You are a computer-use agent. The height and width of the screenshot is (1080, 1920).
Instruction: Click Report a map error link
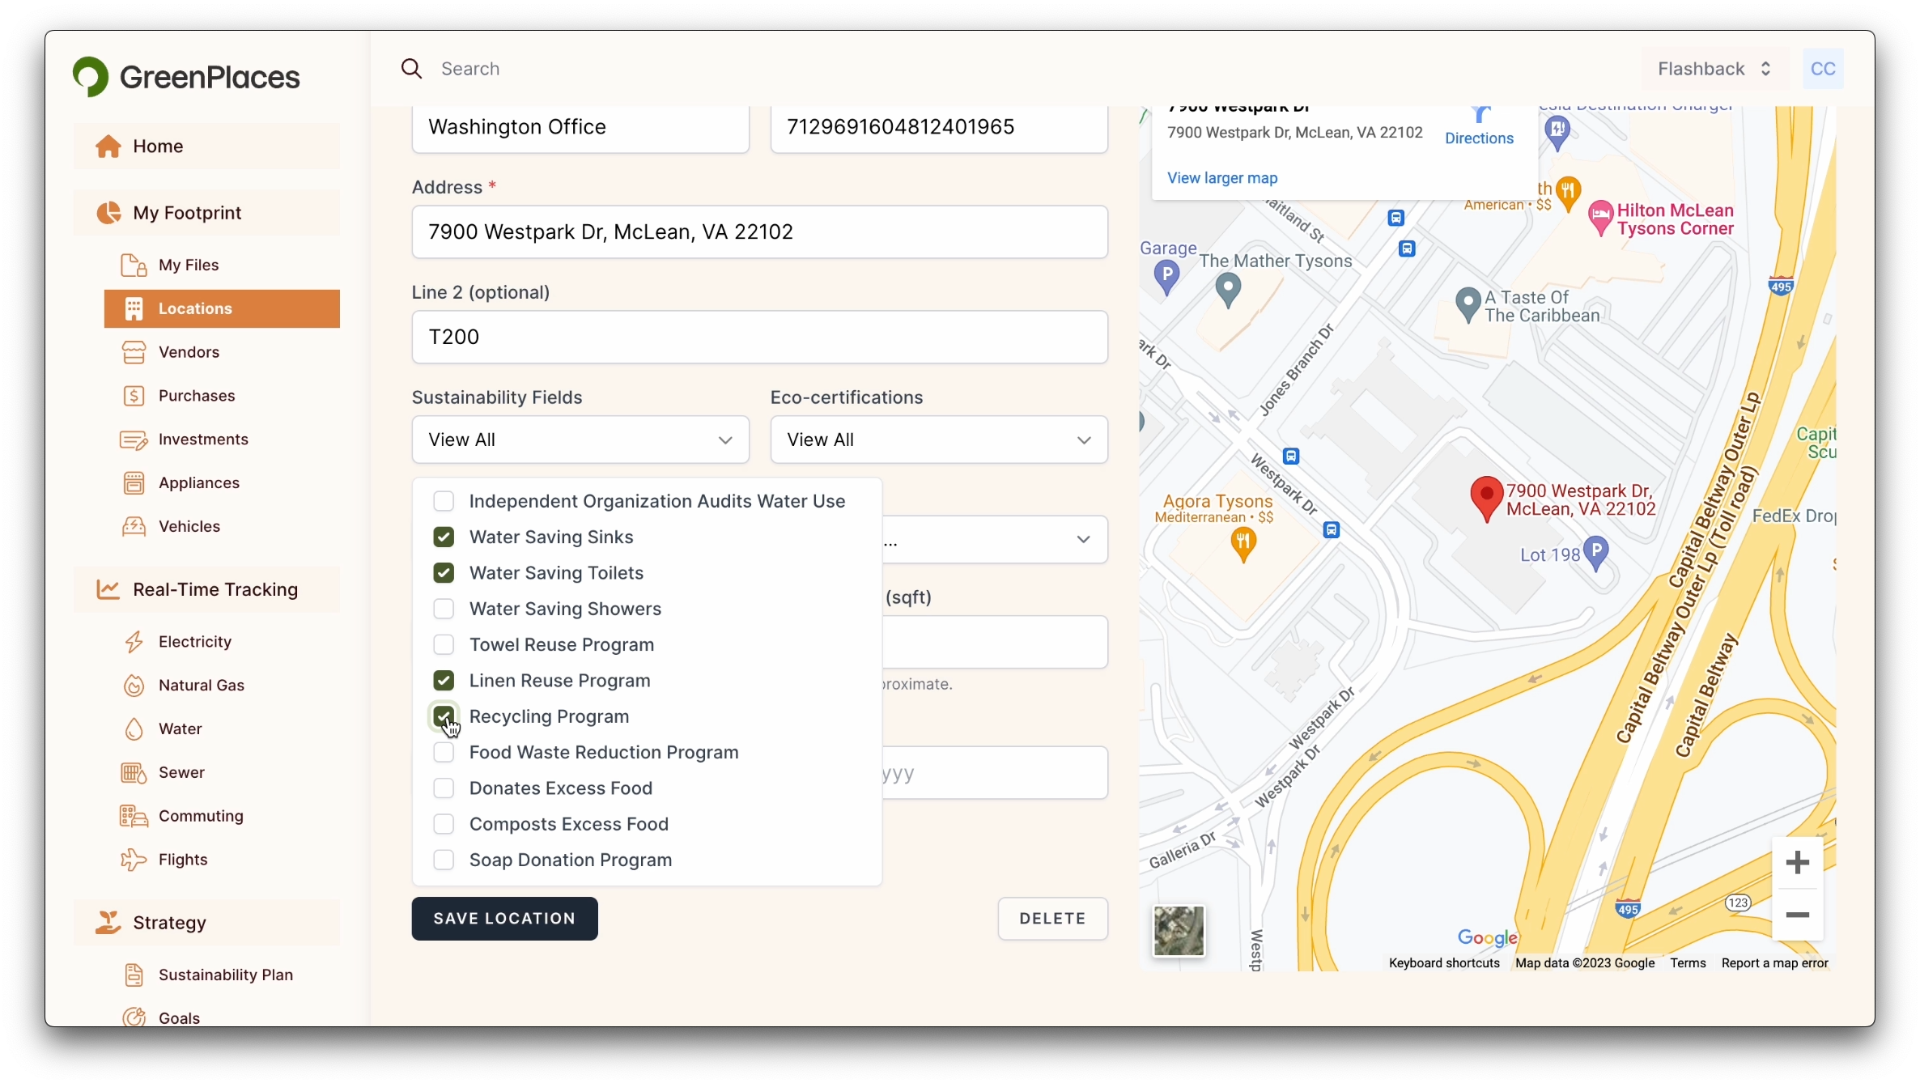(x=1774, y=963)
